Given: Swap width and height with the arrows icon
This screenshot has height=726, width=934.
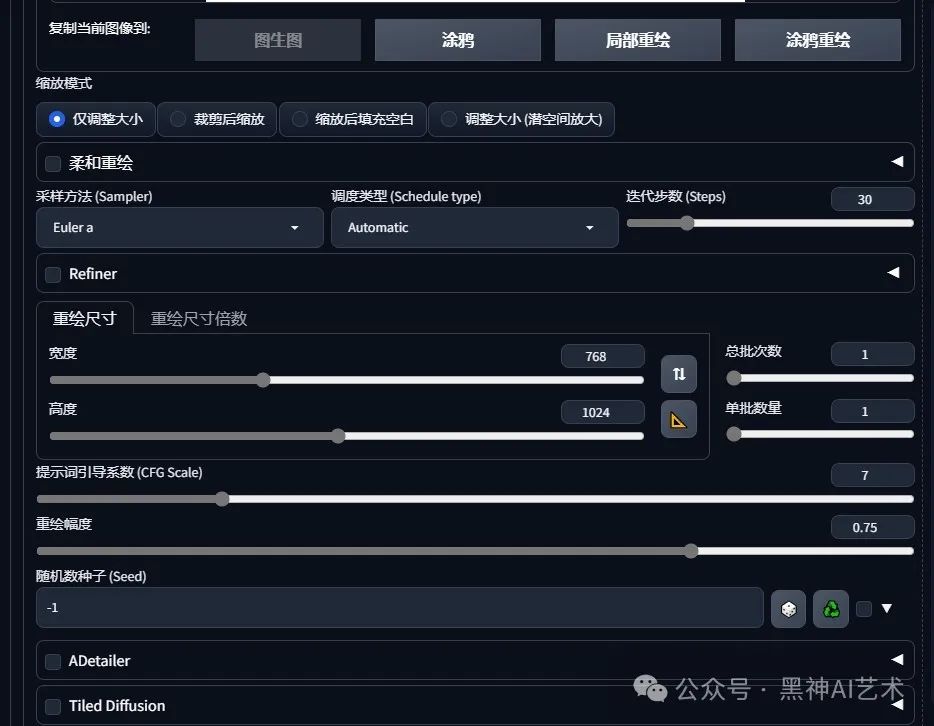Looking at the screenshot, I should [678, 374].
